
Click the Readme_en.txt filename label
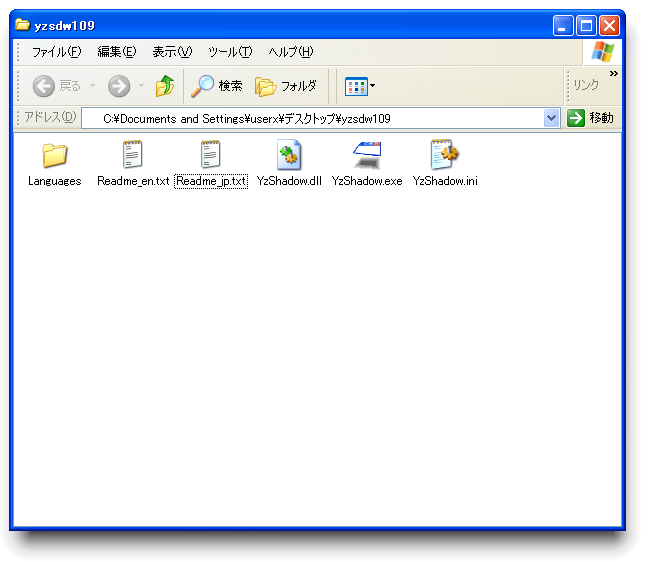tap(133, 182)
